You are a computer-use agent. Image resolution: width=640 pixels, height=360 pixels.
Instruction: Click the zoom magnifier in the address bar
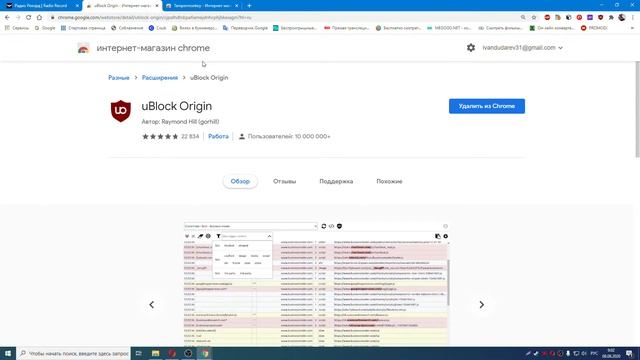click(523, 18)
